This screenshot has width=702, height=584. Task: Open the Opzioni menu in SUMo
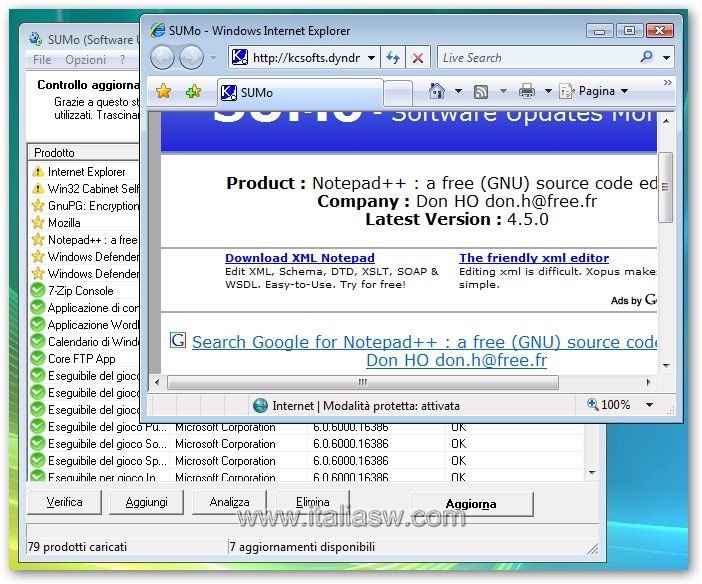pyautogui.click(x=86, y=60)
